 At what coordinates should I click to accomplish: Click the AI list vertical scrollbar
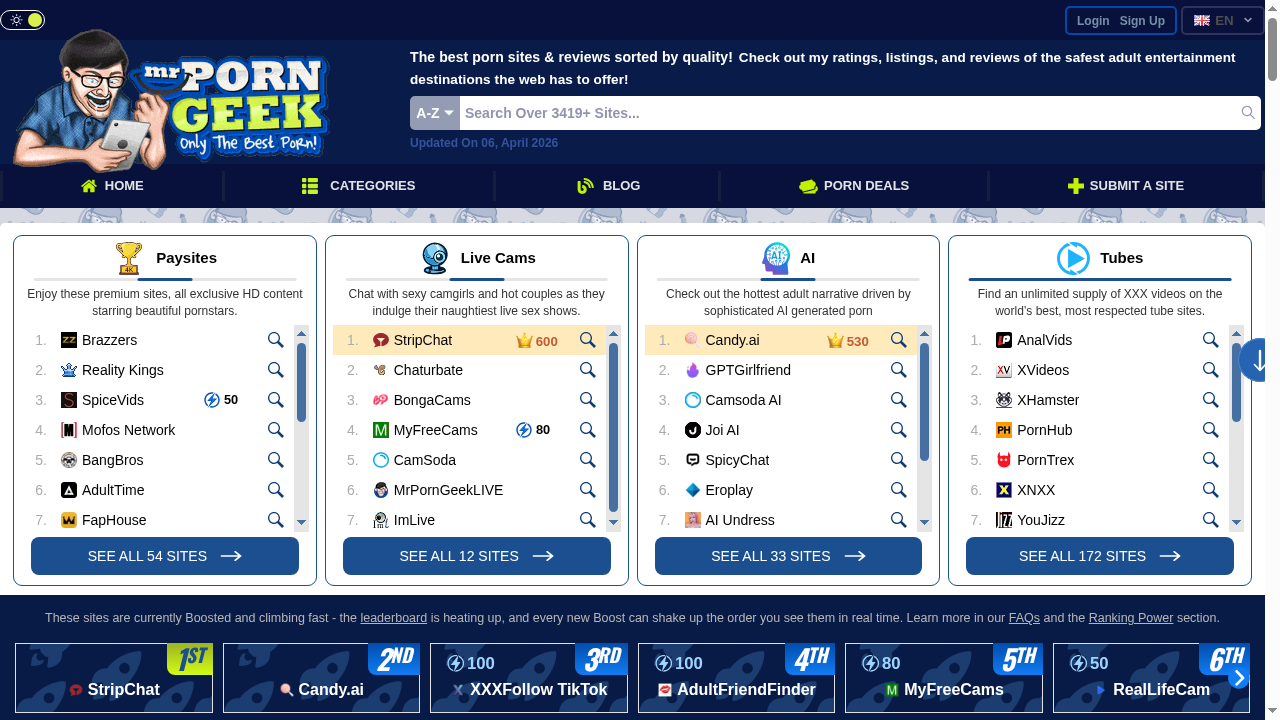924,402
